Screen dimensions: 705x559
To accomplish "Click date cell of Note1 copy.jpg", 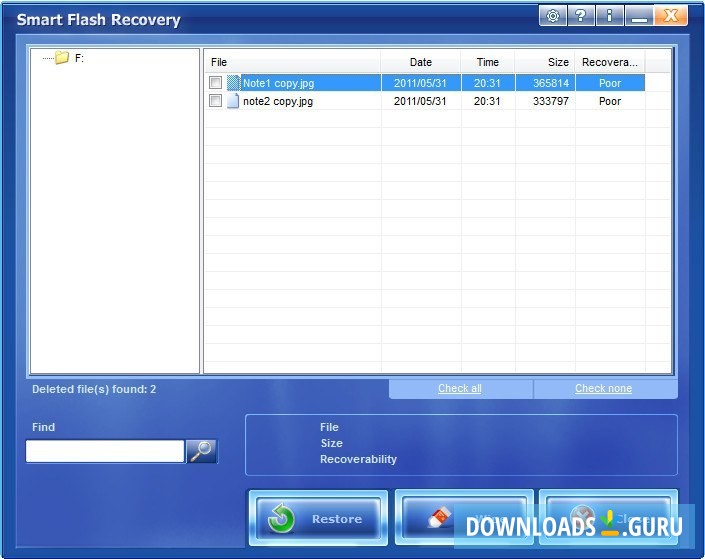I will (x=420, y=83).
